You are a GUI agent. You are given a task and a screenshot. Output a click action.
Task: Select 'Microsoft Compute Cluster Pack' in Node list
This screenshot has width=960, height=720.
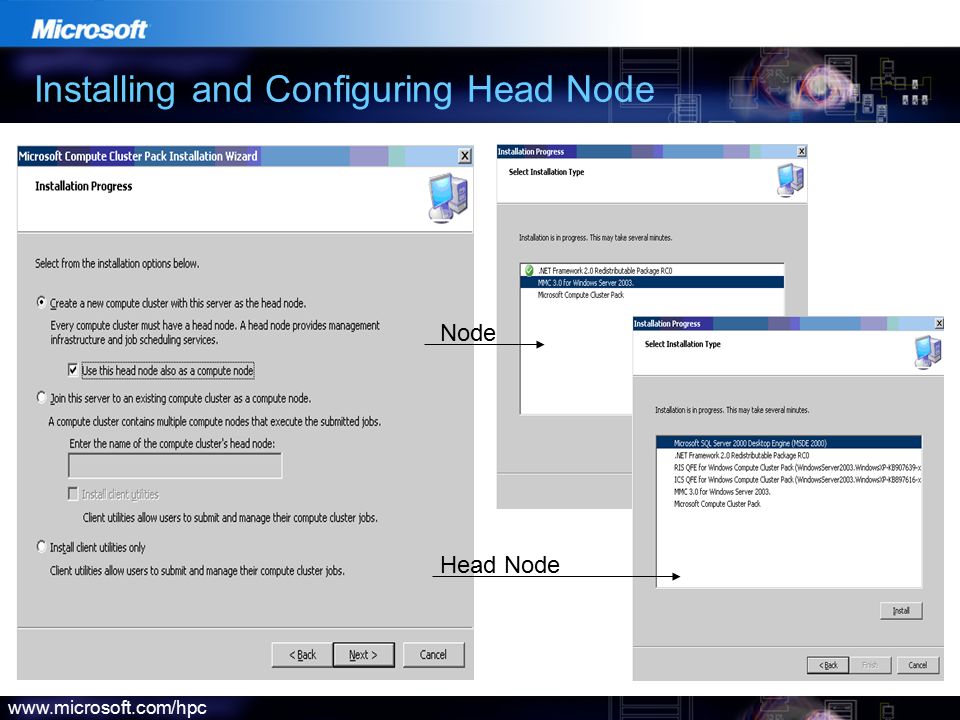(x=580, y=294)
